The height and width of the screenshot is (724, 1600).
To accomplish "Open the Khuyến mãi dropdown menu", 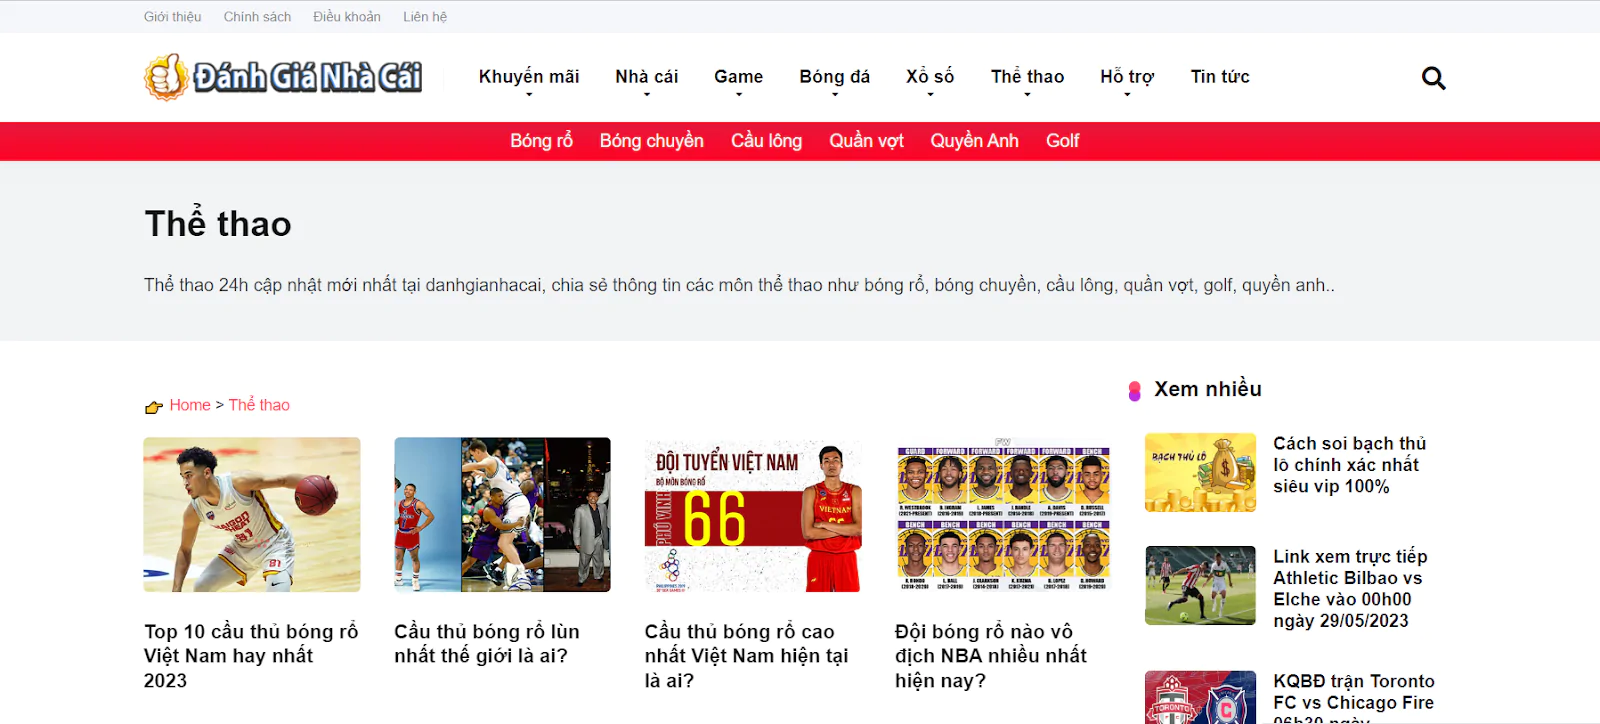I will [528, 77].
